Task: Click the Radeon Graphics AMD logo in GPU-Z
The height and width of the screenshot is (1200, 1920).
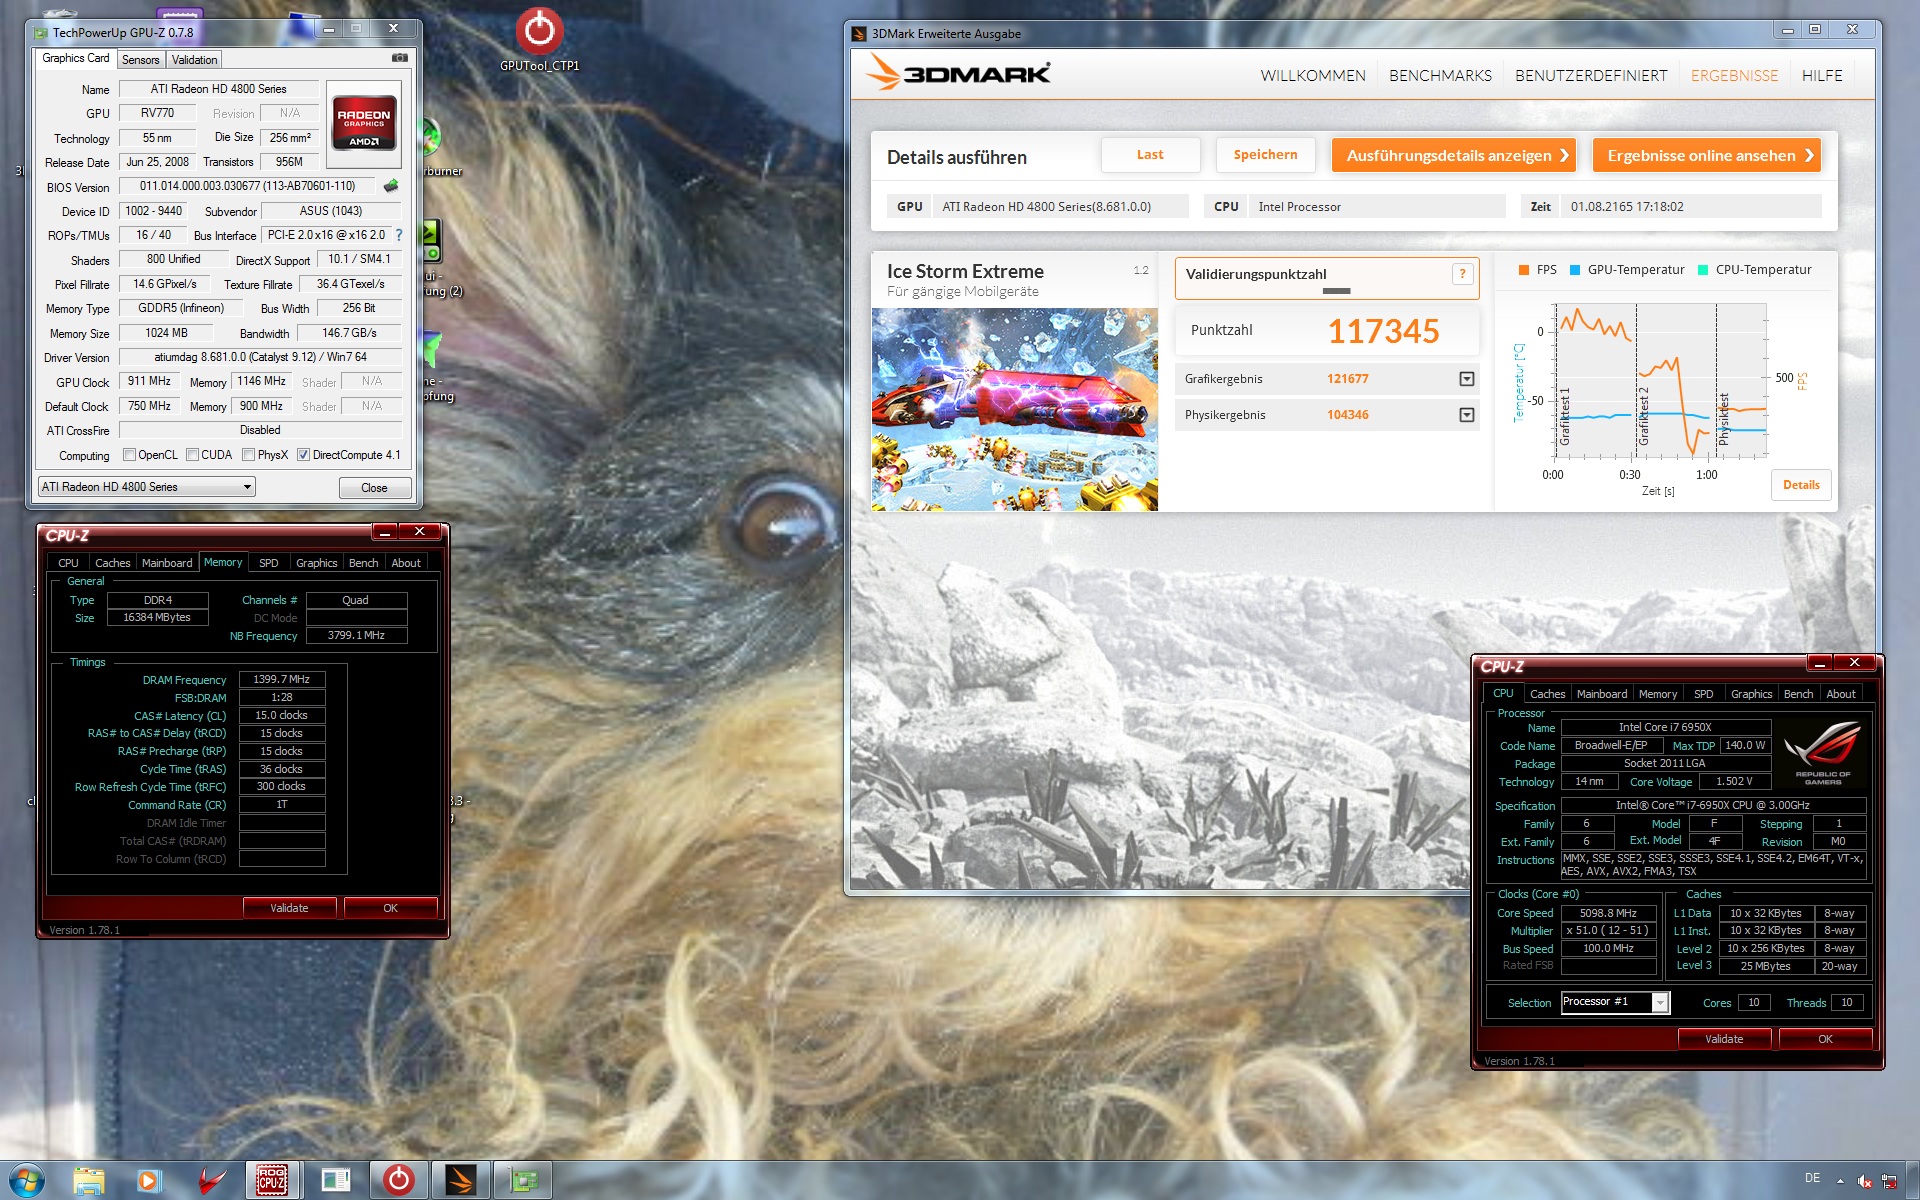Action: (364, 124)
